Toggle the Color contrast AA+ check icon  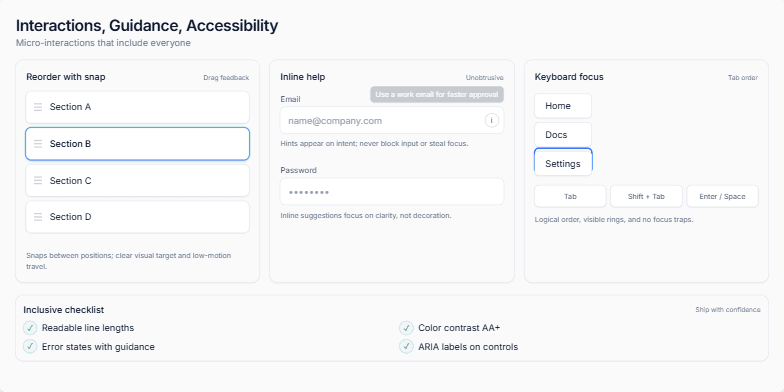click(x=406, y=328)
